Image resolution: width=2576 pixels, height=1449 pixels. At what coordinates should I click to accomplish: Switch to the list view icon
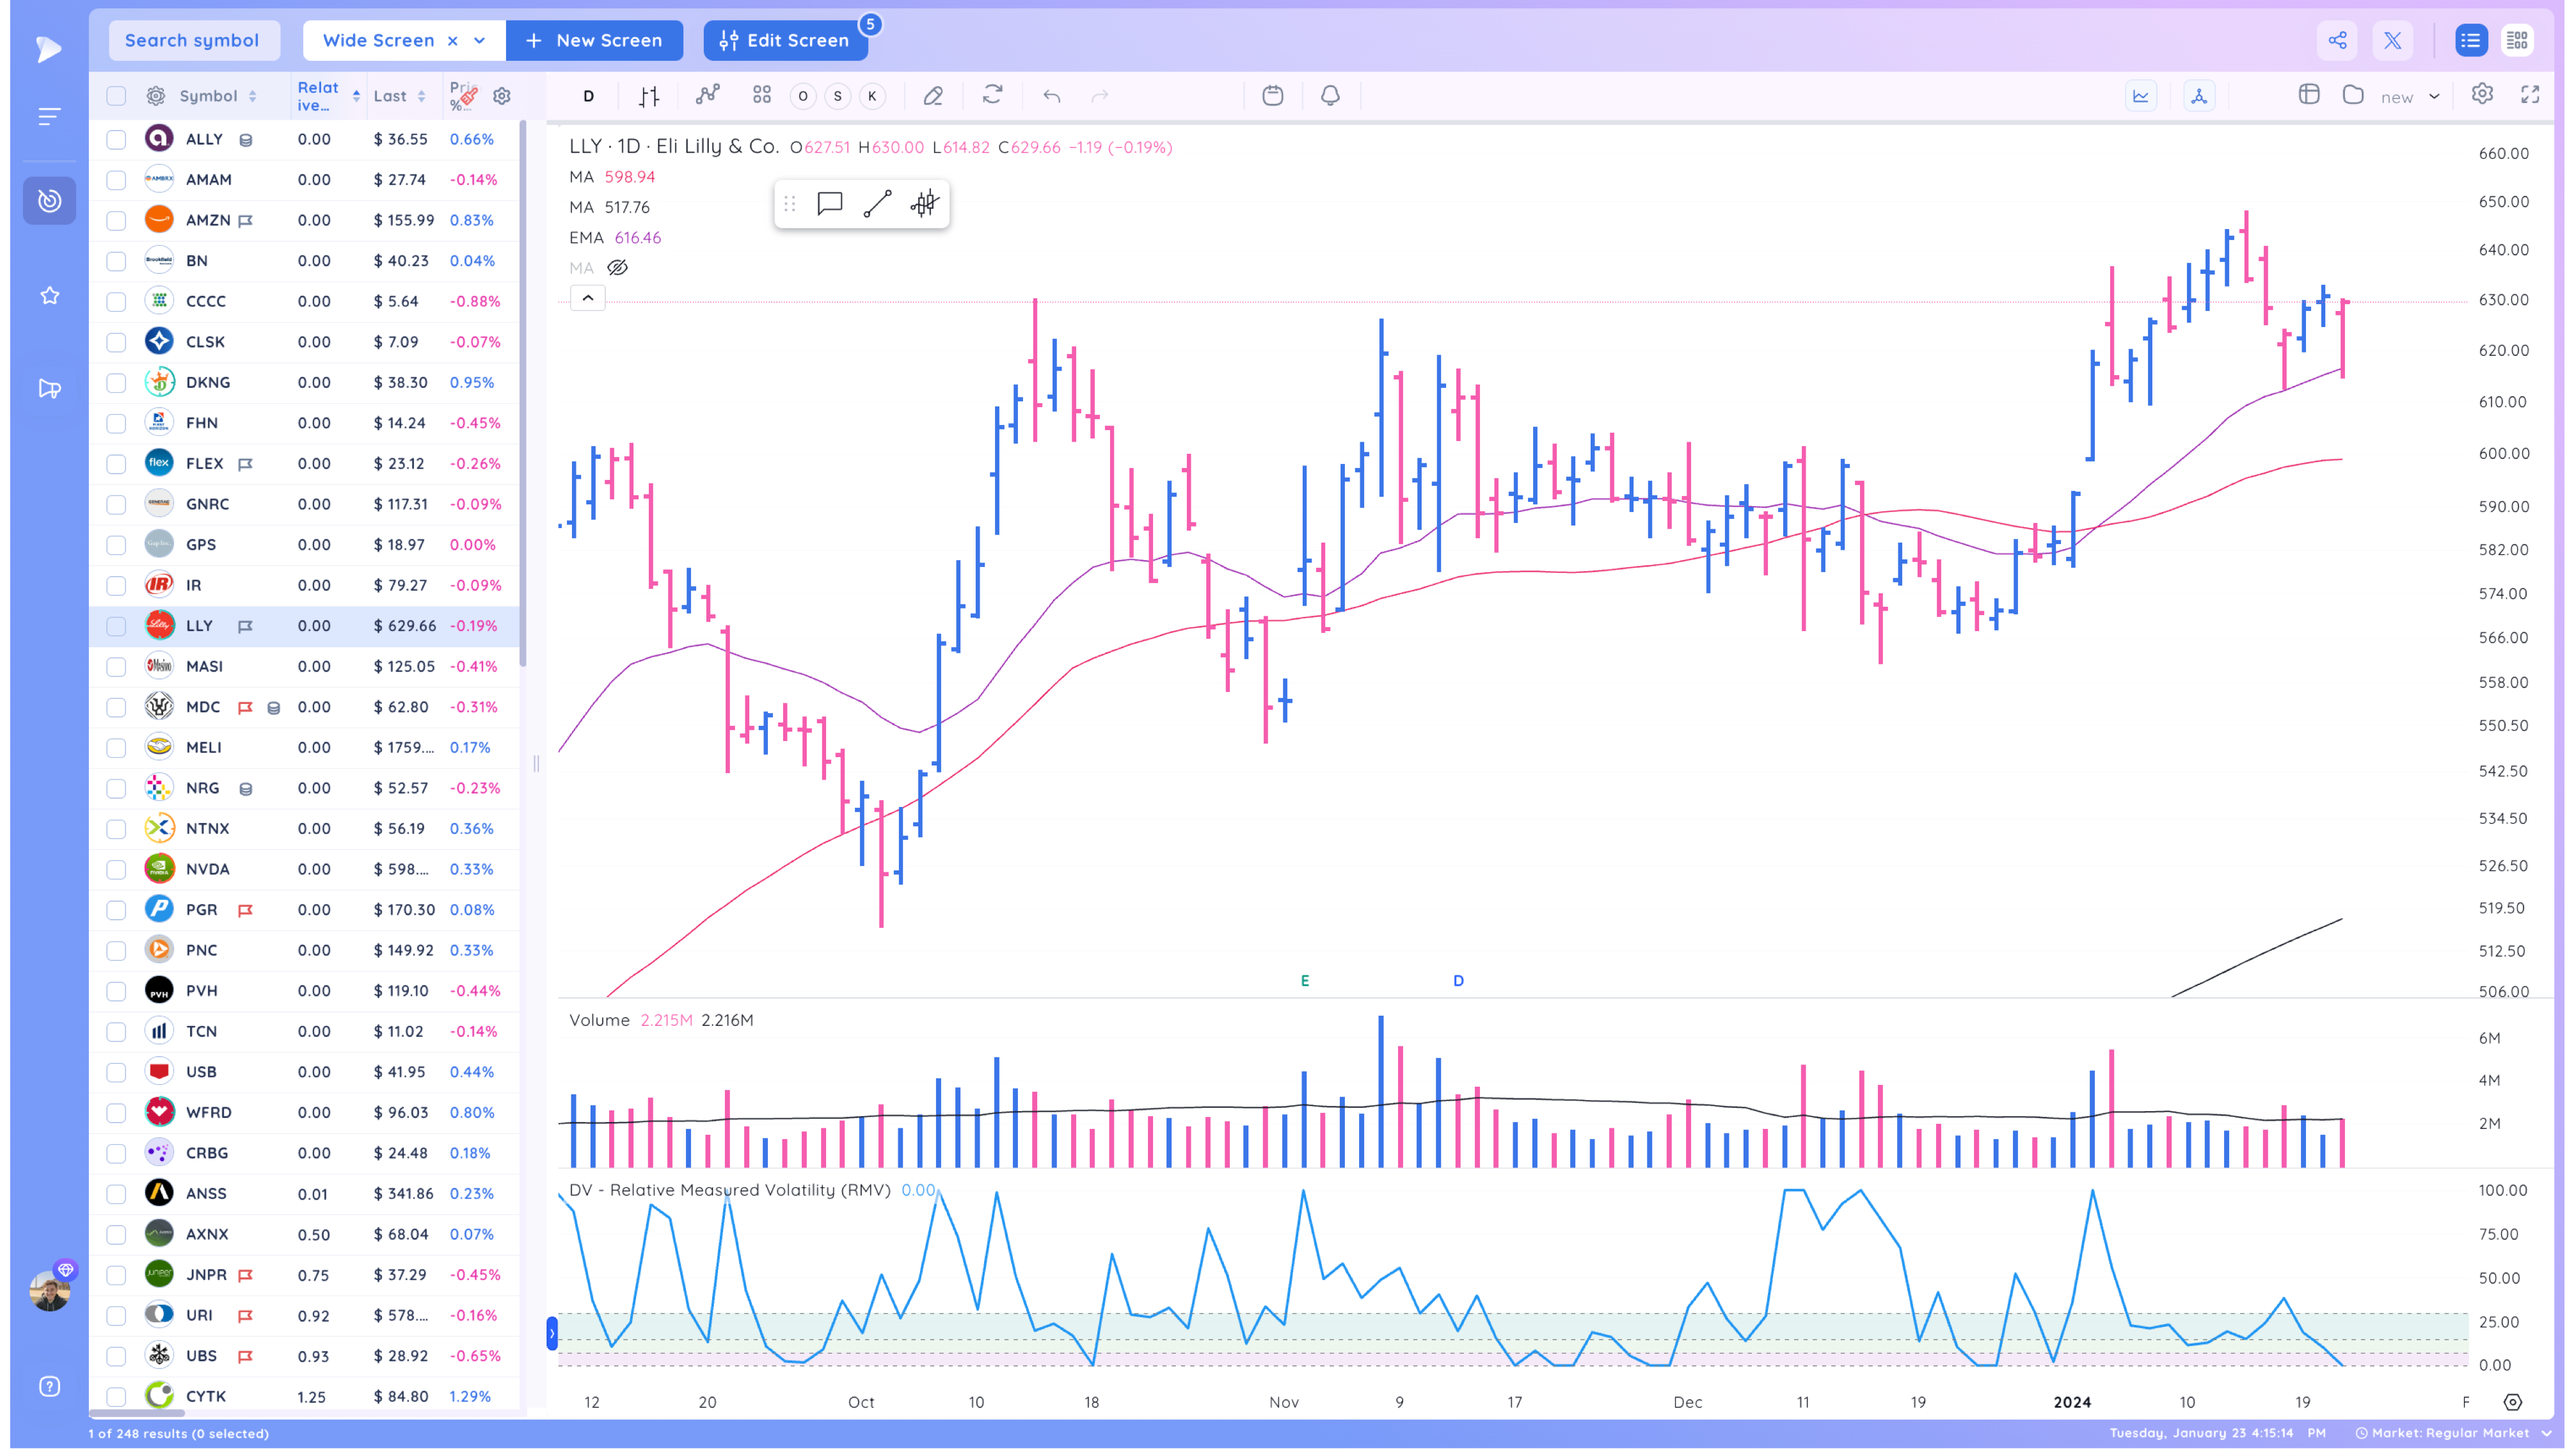2470,40
